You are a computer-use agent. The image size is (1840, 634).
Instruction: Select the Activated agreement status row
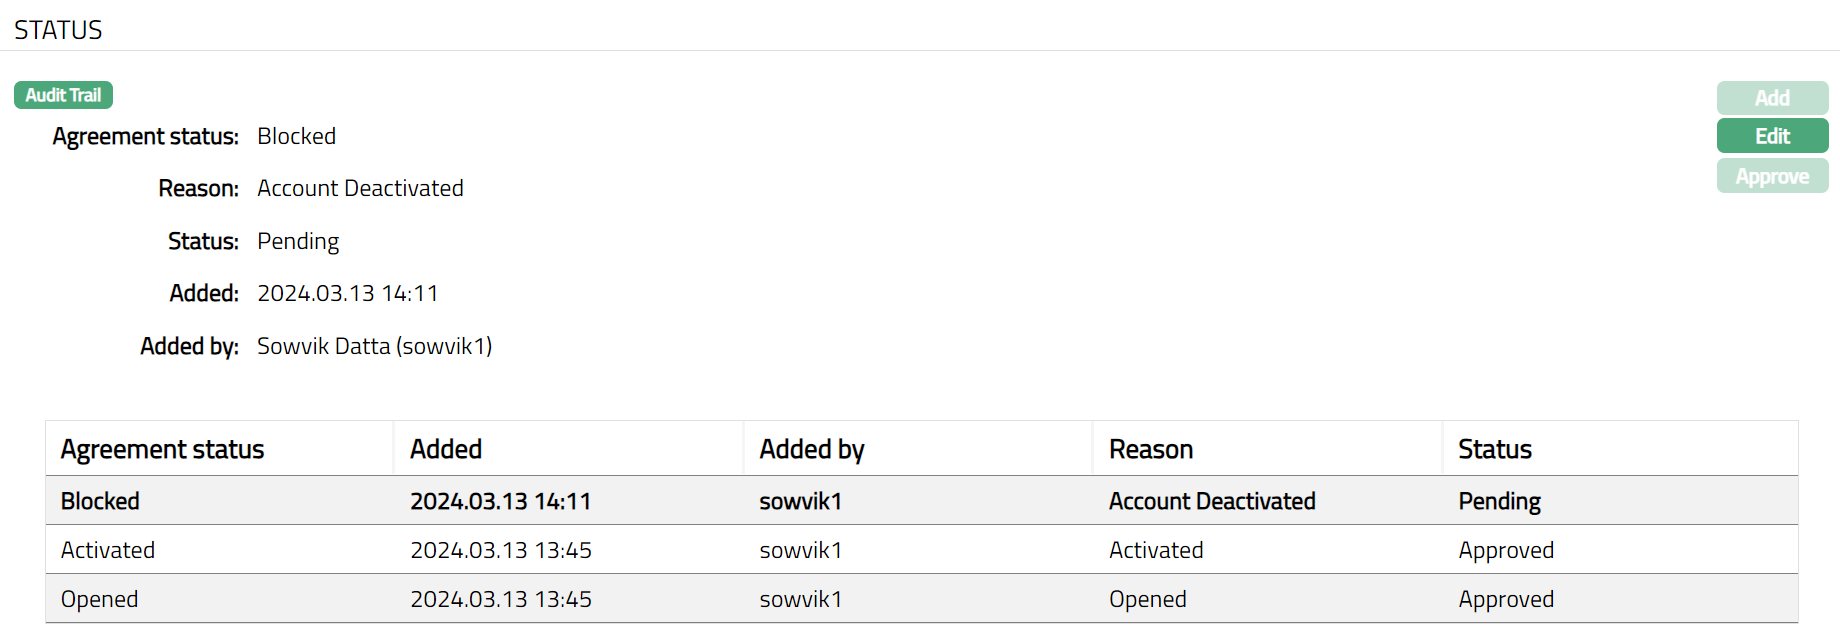tap(108, 550)
